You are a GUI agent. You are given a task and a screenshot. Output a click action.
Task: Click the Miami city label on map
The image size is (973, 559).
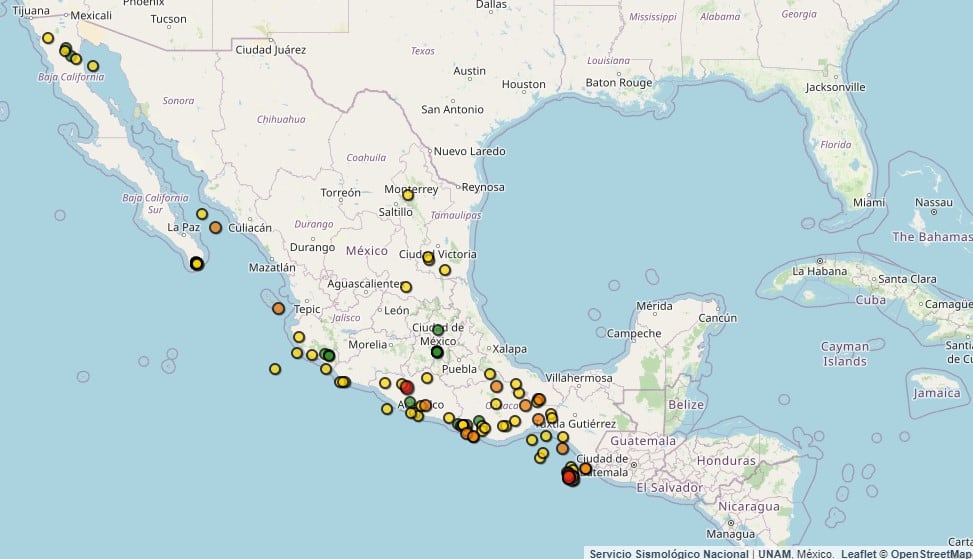pos(868,202)
